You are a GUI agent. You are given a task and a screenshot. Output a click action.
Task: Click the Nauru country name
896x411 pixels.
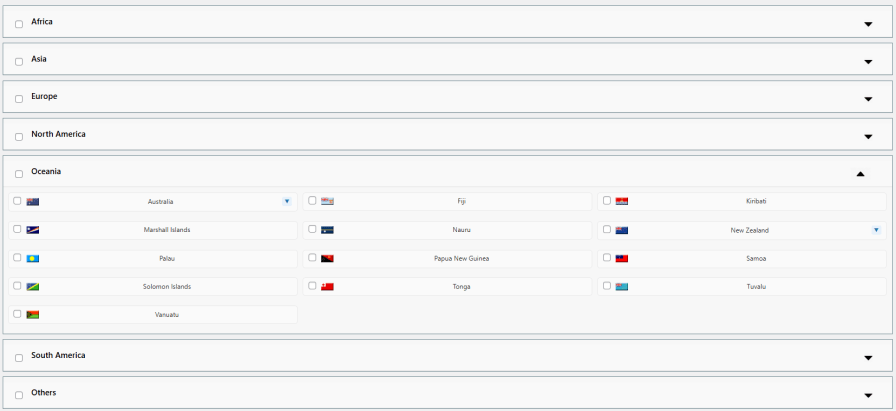461,230
